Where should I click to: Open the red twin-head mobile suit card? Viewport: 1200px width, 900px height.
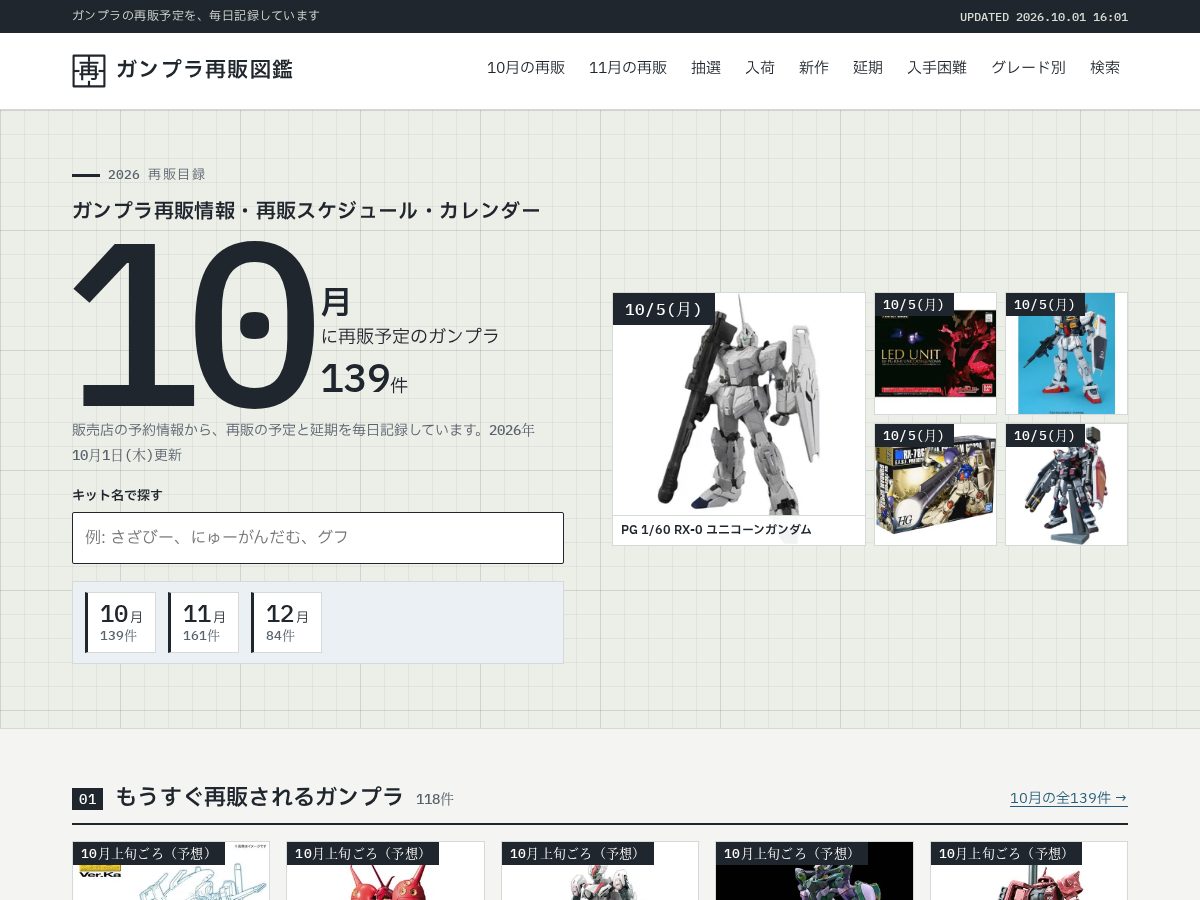tap(385, 871)
